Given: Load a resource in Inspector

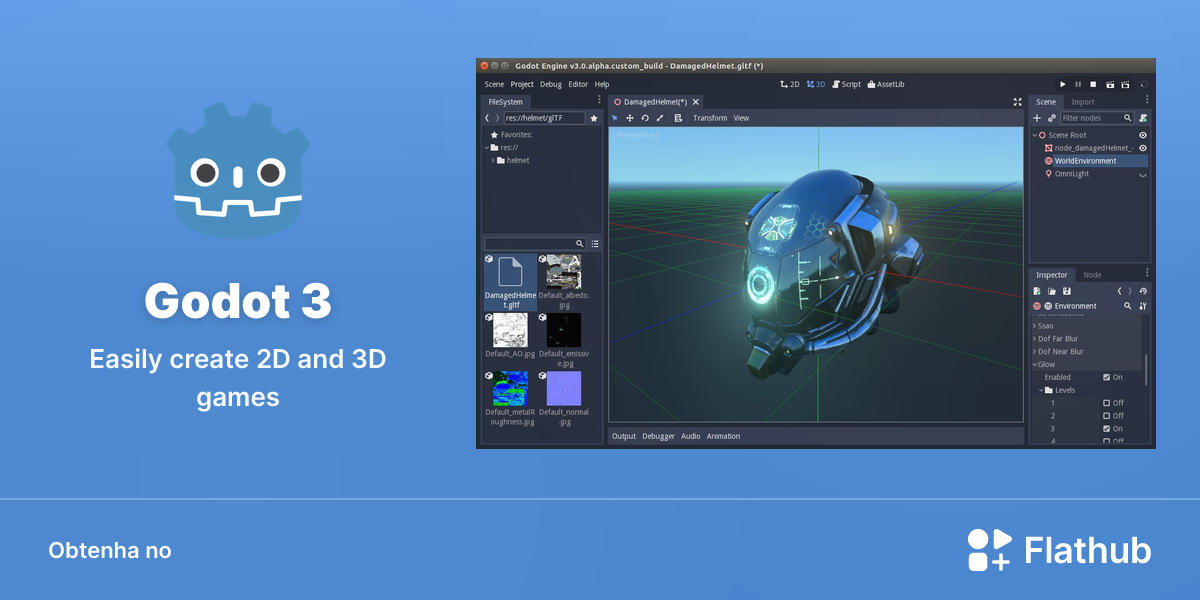Looking at the screenshot, I should pos(1052,291).
